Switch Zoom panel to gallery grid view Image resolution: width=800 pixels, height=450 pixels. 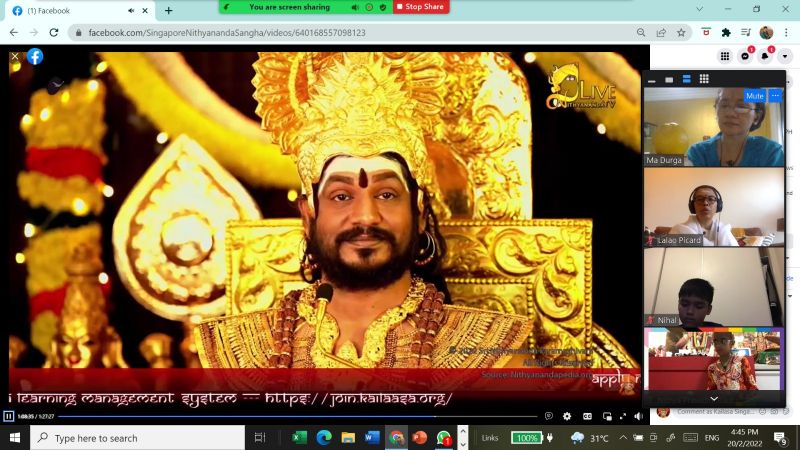[704, 78]
